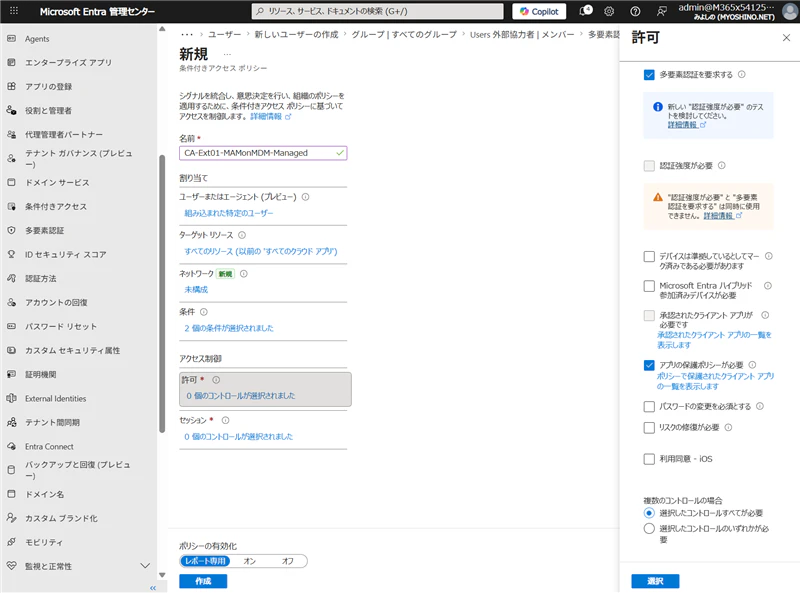Click the policy name input field
The width and height of the screenshot is (800, 593).
click(x=263, y=153)
